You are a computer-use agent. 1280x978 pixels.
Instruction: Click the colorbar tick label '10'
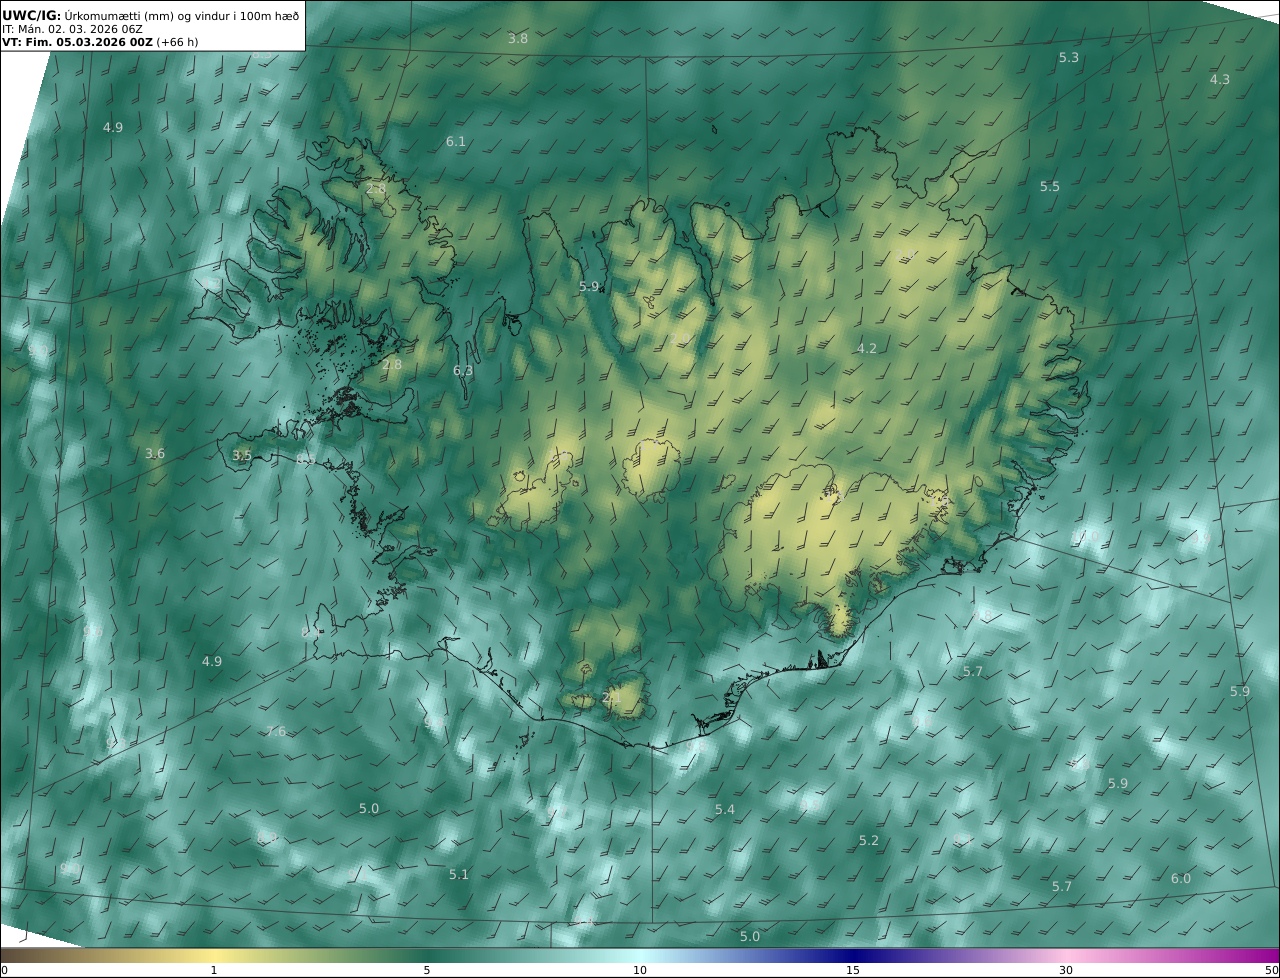(640, 970)
